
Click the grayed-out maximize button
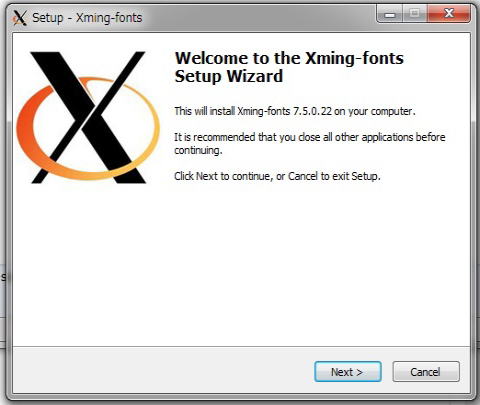415,14
